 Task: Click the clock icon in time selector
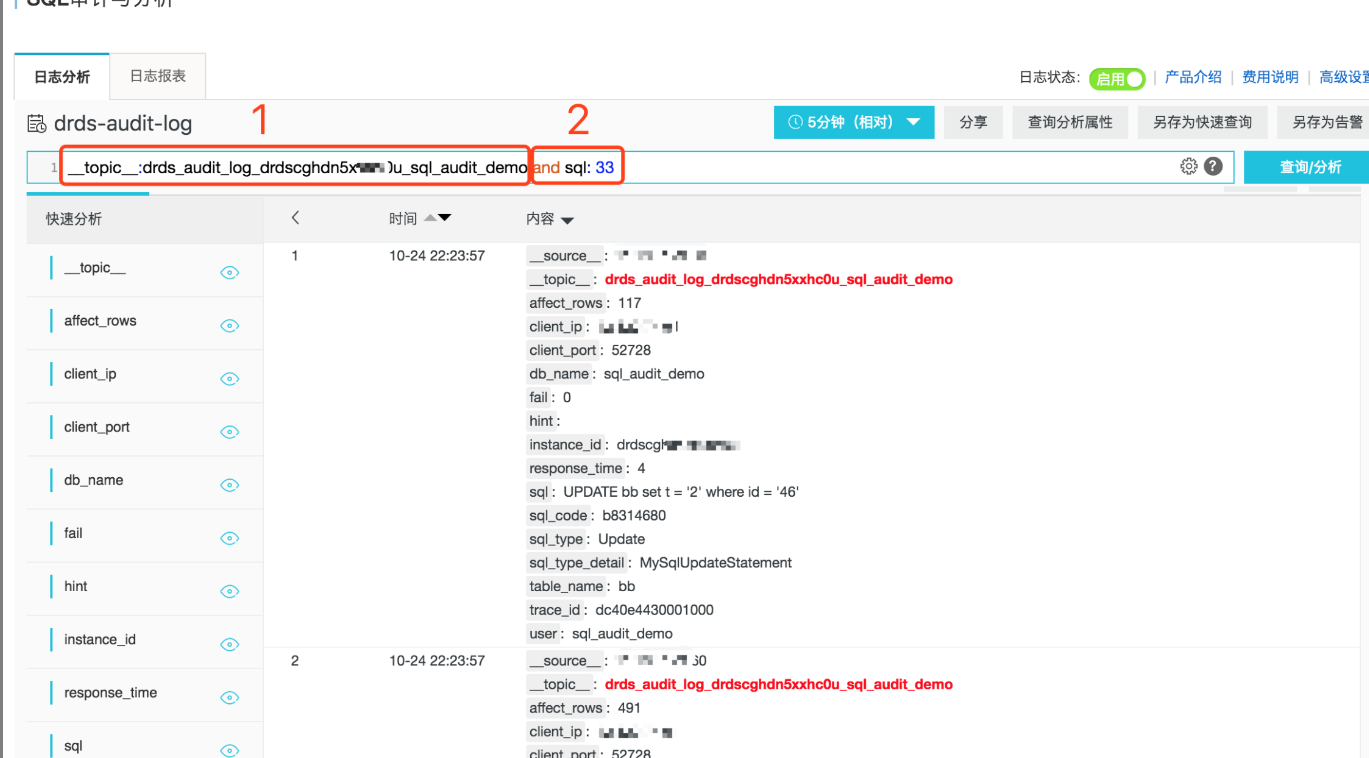tap(796, 122)
